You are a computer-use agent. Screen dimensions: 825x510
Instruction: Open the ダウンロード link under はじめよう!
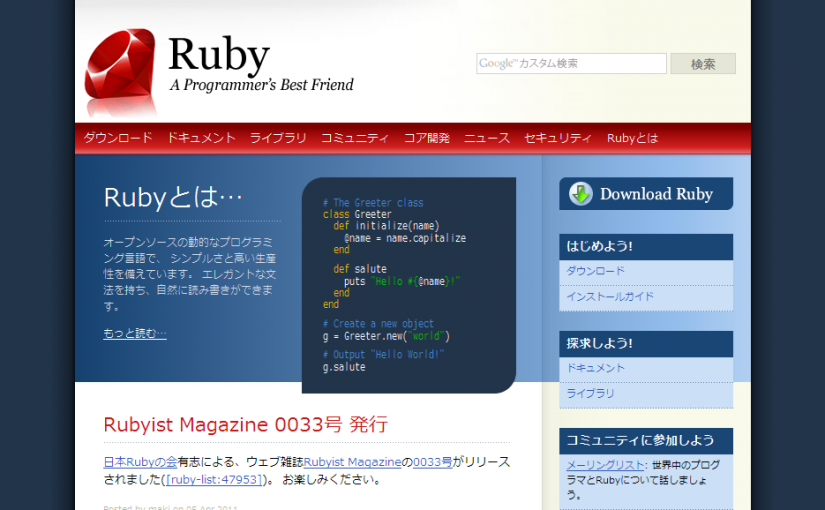click(596, 271)
